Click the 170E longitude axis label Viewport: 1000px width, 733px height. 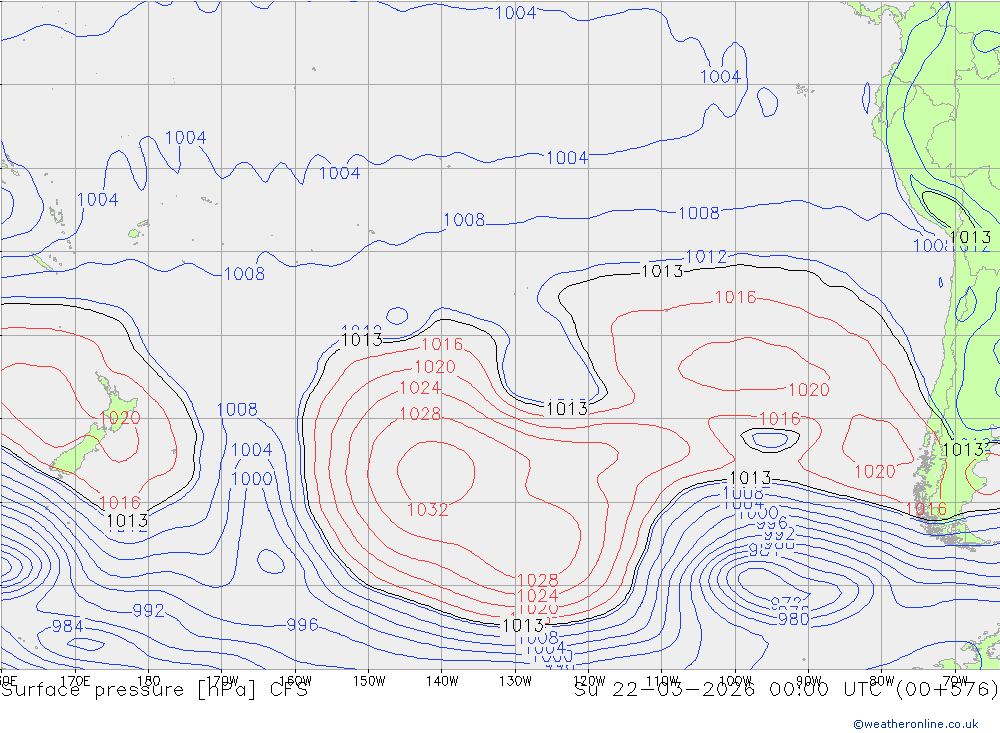pyautogui.click(x=75, y=681)
